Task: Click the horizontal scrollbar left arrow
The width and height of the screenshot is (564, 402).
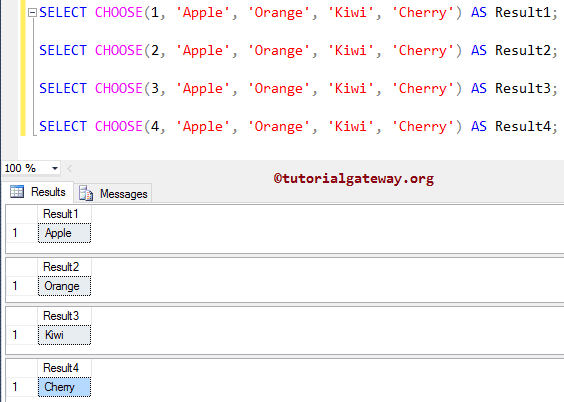Action: coord(69,168)
